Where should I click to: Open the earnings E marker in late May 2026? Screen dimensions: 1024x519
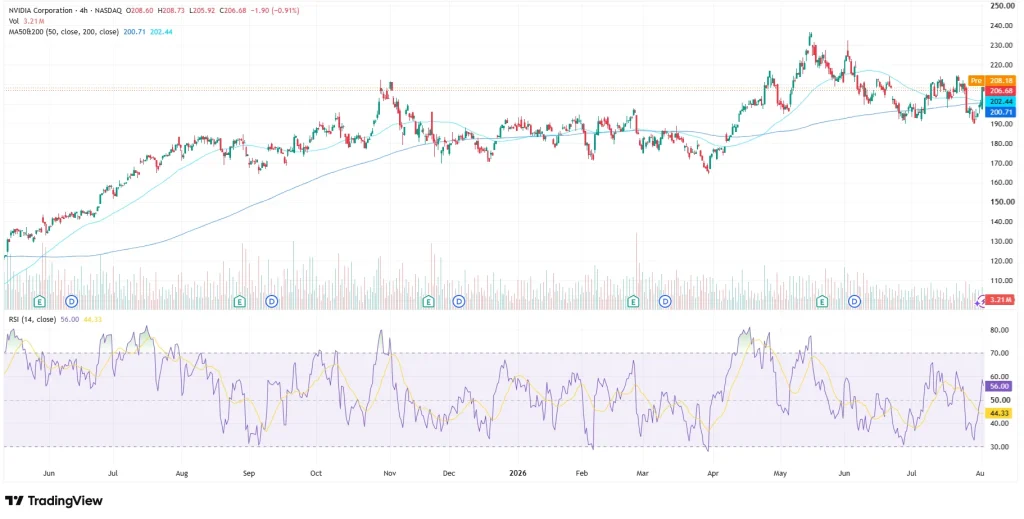coord(823,302)
